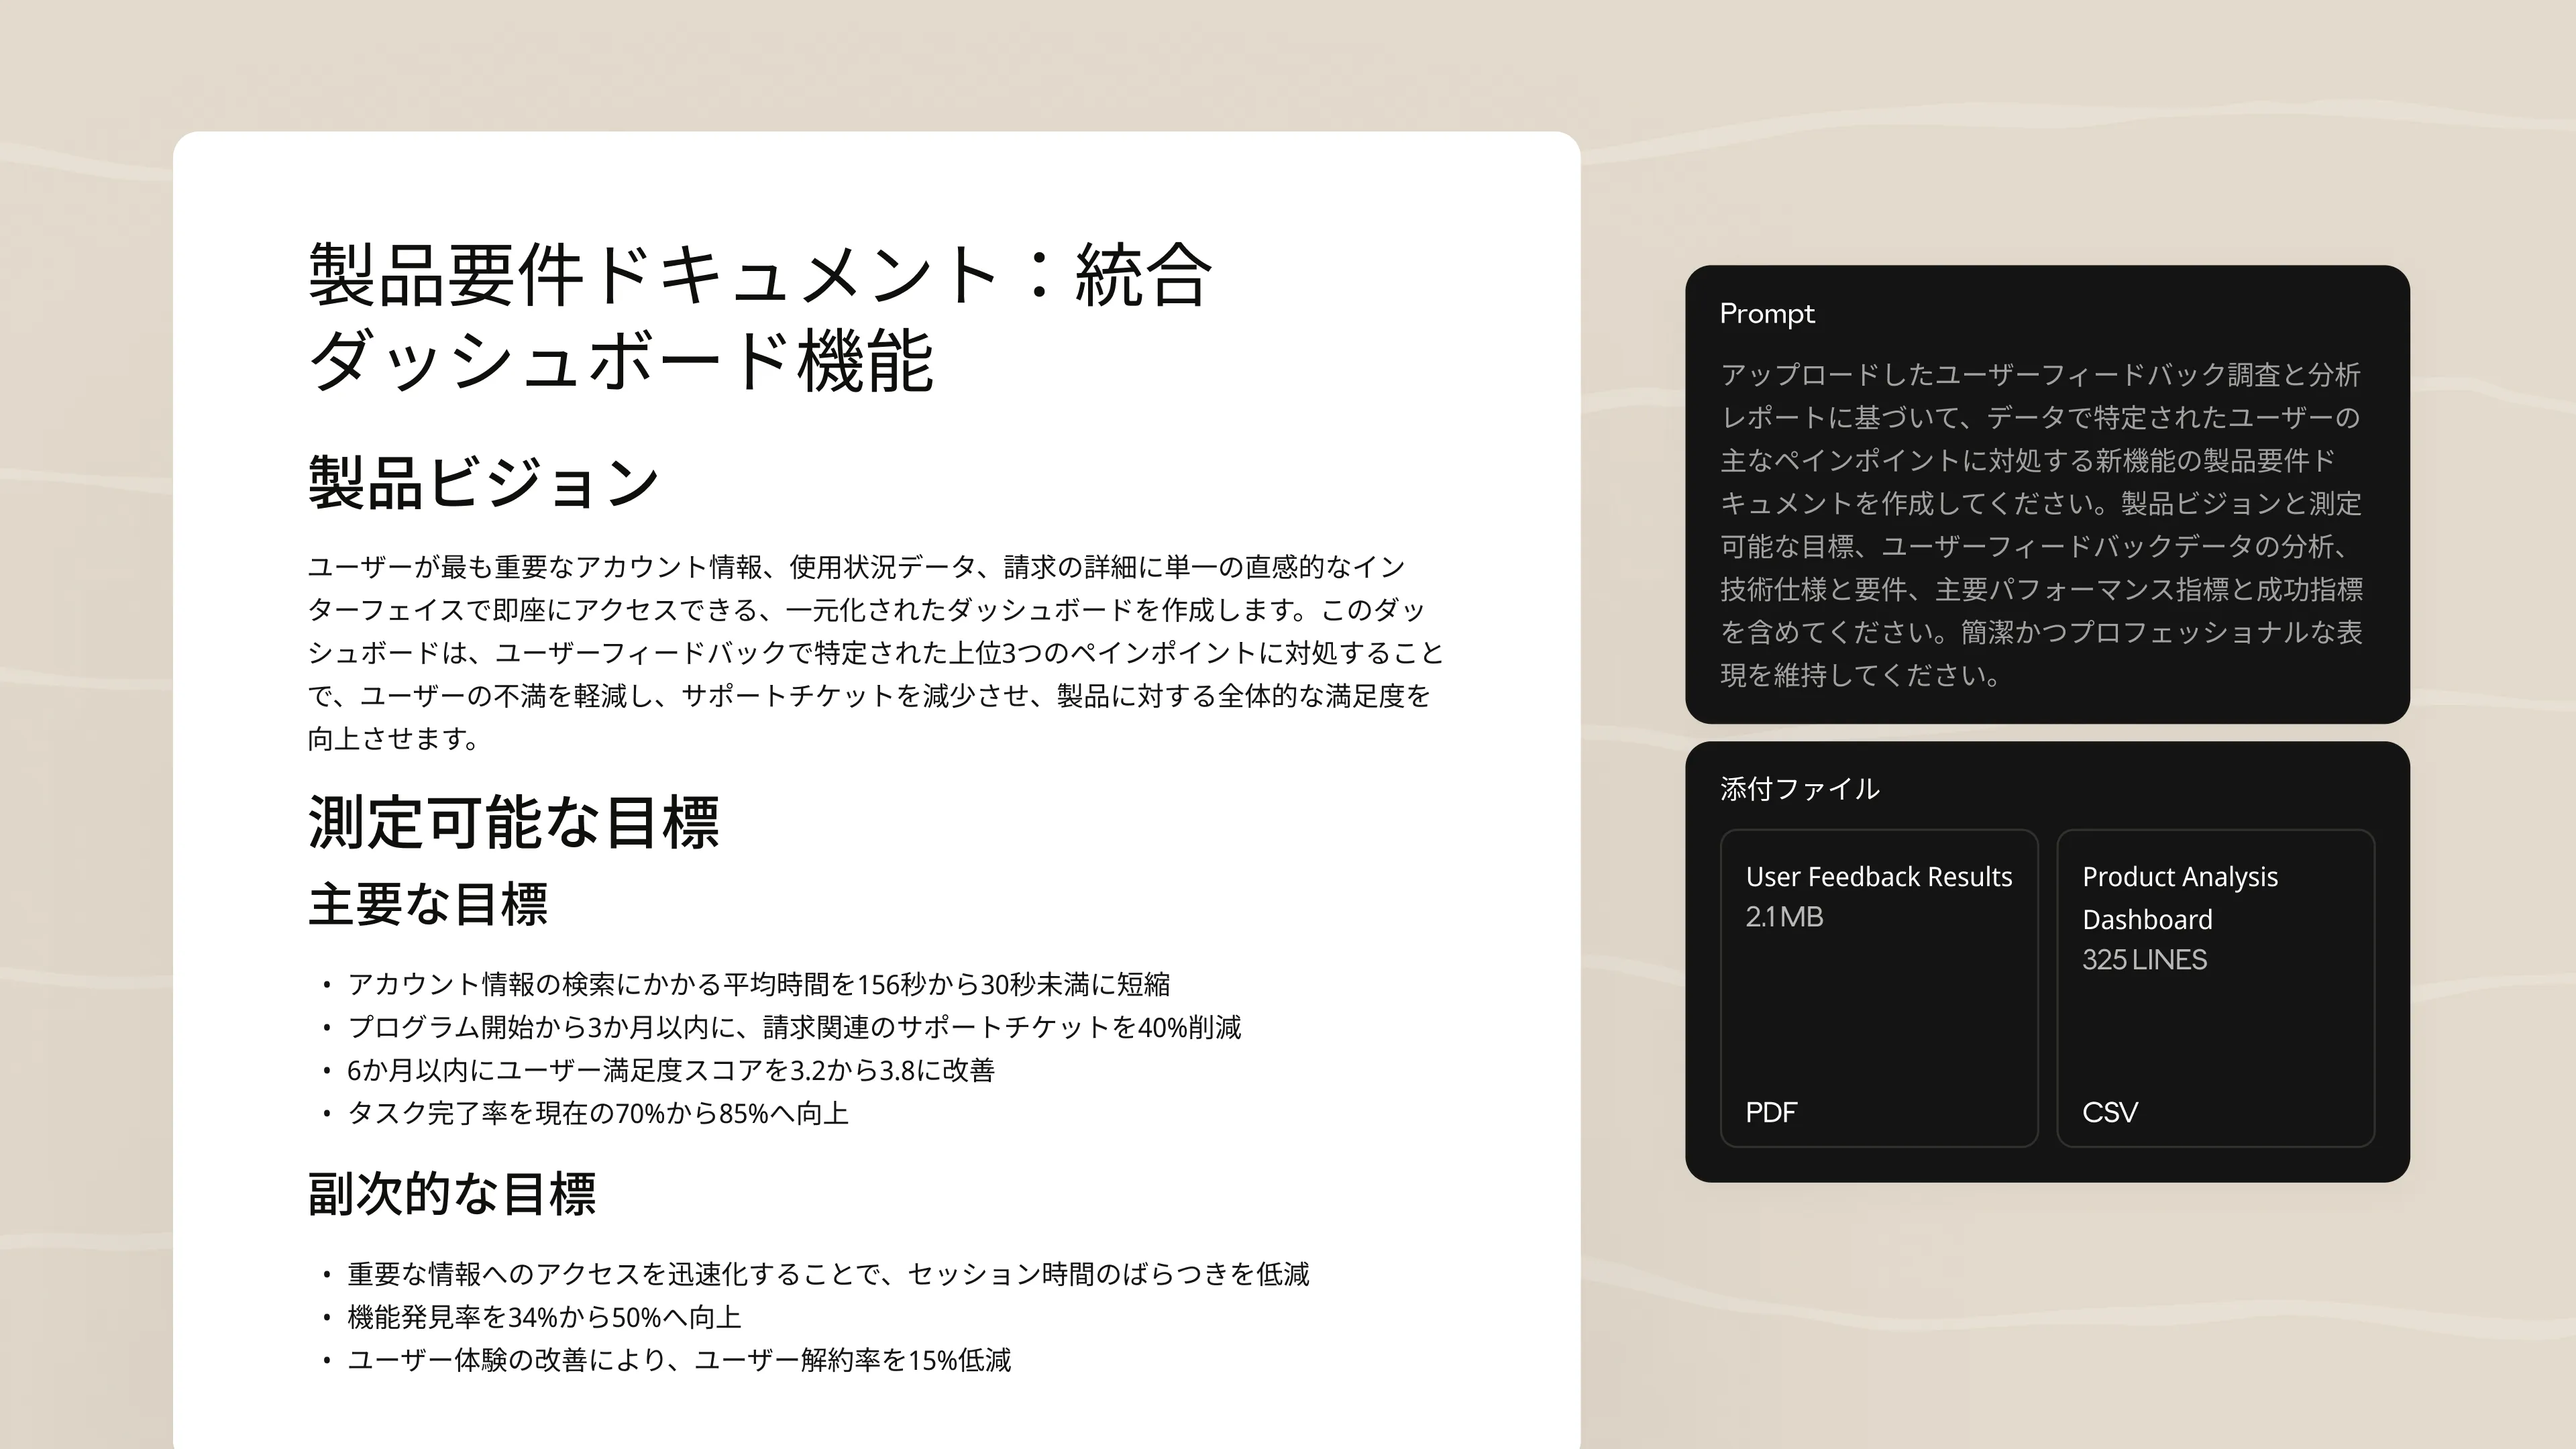Click the 測定可能な目標 heading

(513, 822)
